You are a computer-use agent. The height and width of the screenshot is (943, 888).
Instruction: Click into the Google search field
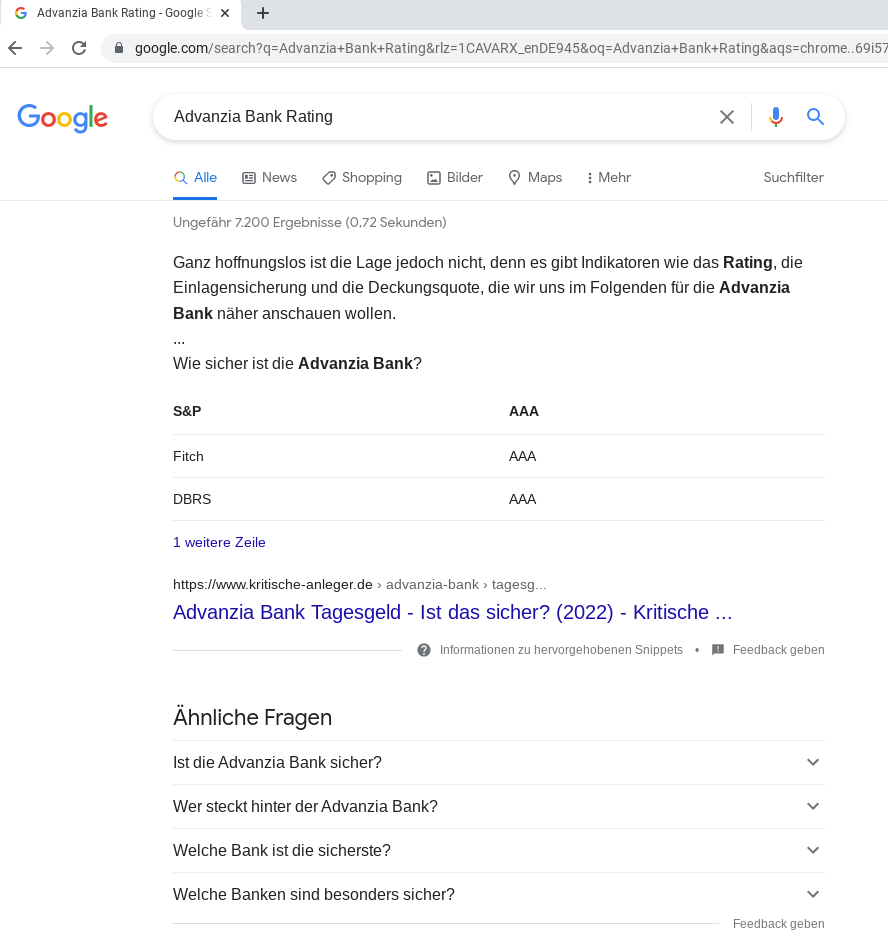[430, 117]
